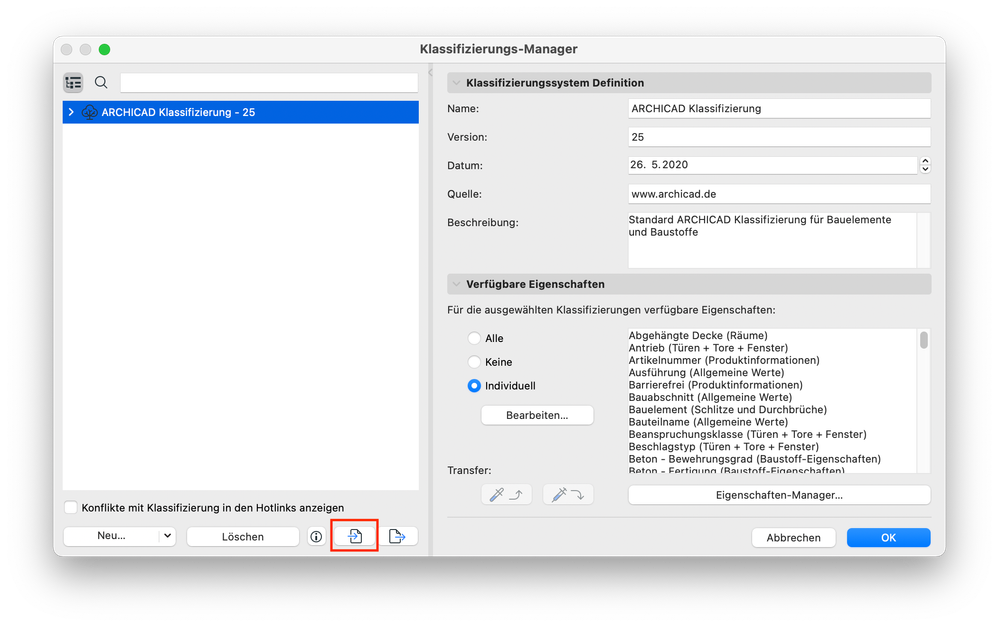Click Ausführung (Allgemeine Werte) entry

[x=706, y=372]
